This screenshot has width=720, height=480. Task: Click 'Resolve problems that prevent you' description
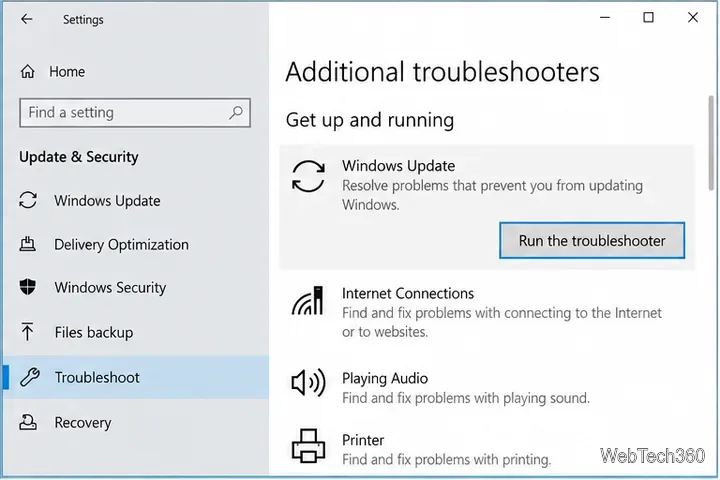pos(492,195)
